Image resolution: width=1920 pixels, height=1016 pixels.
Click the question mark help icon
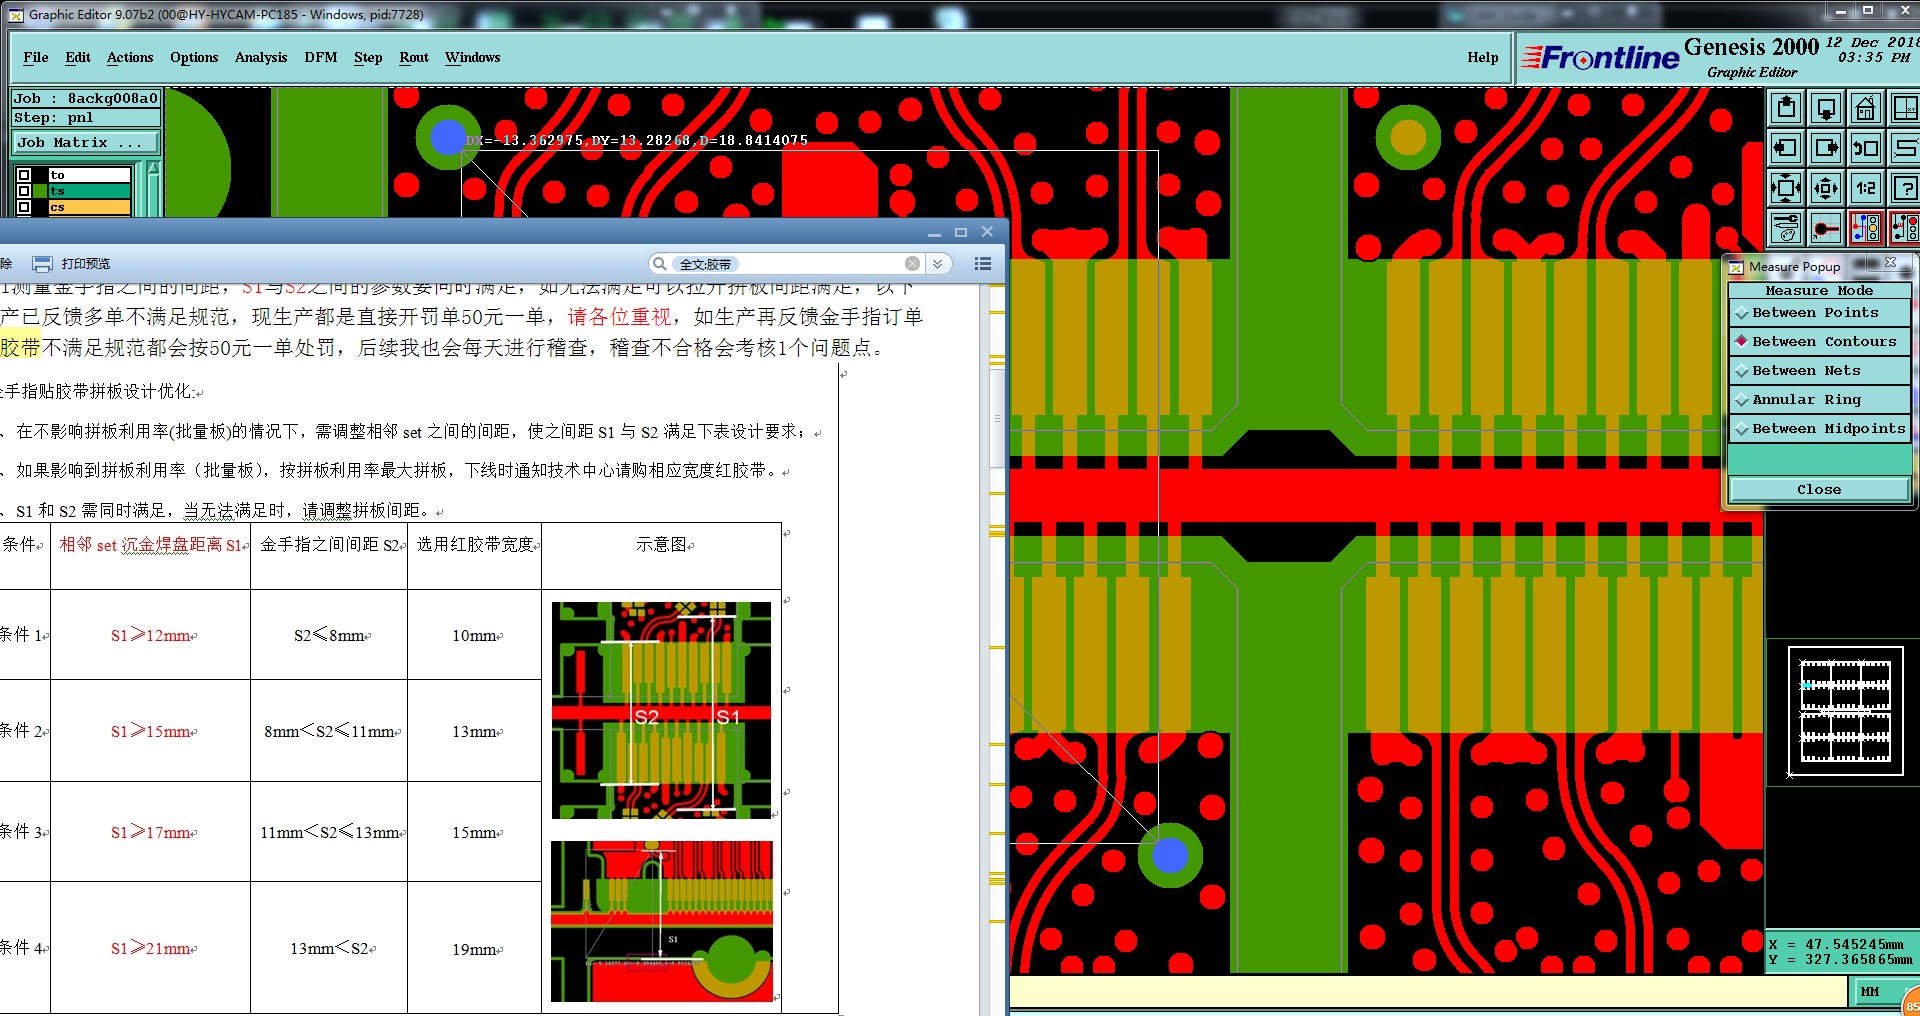tap(1903, 188)
